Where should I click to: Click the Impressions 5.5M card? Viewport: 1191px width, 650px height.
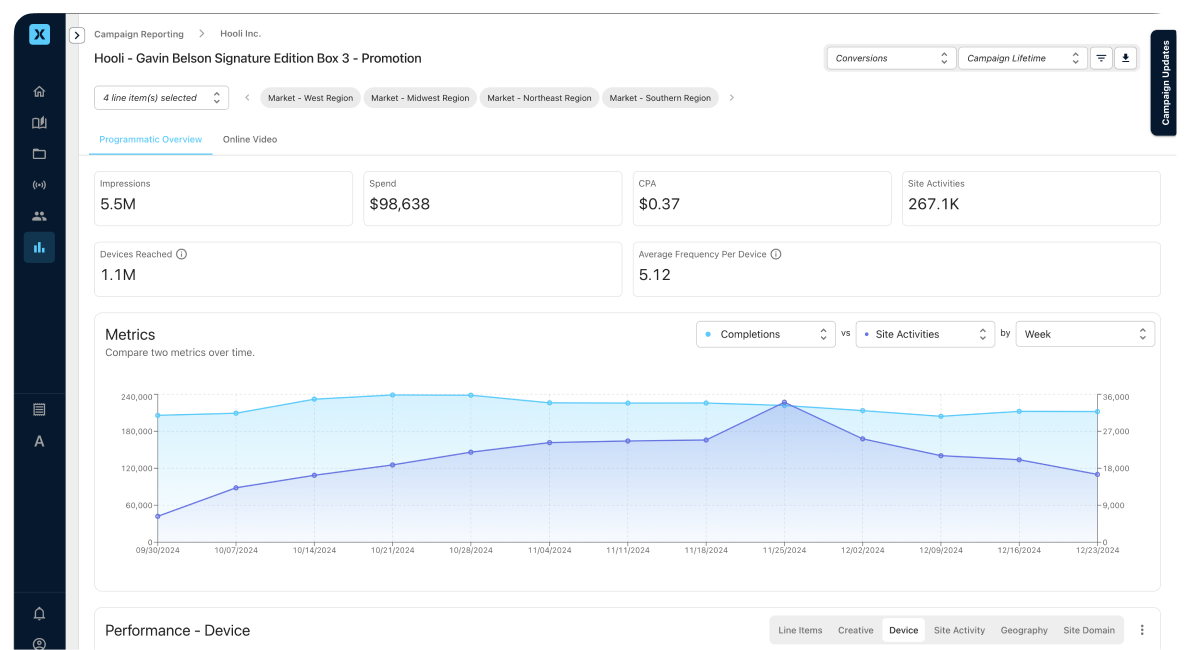pyautogui.click(x=223, y=198)
